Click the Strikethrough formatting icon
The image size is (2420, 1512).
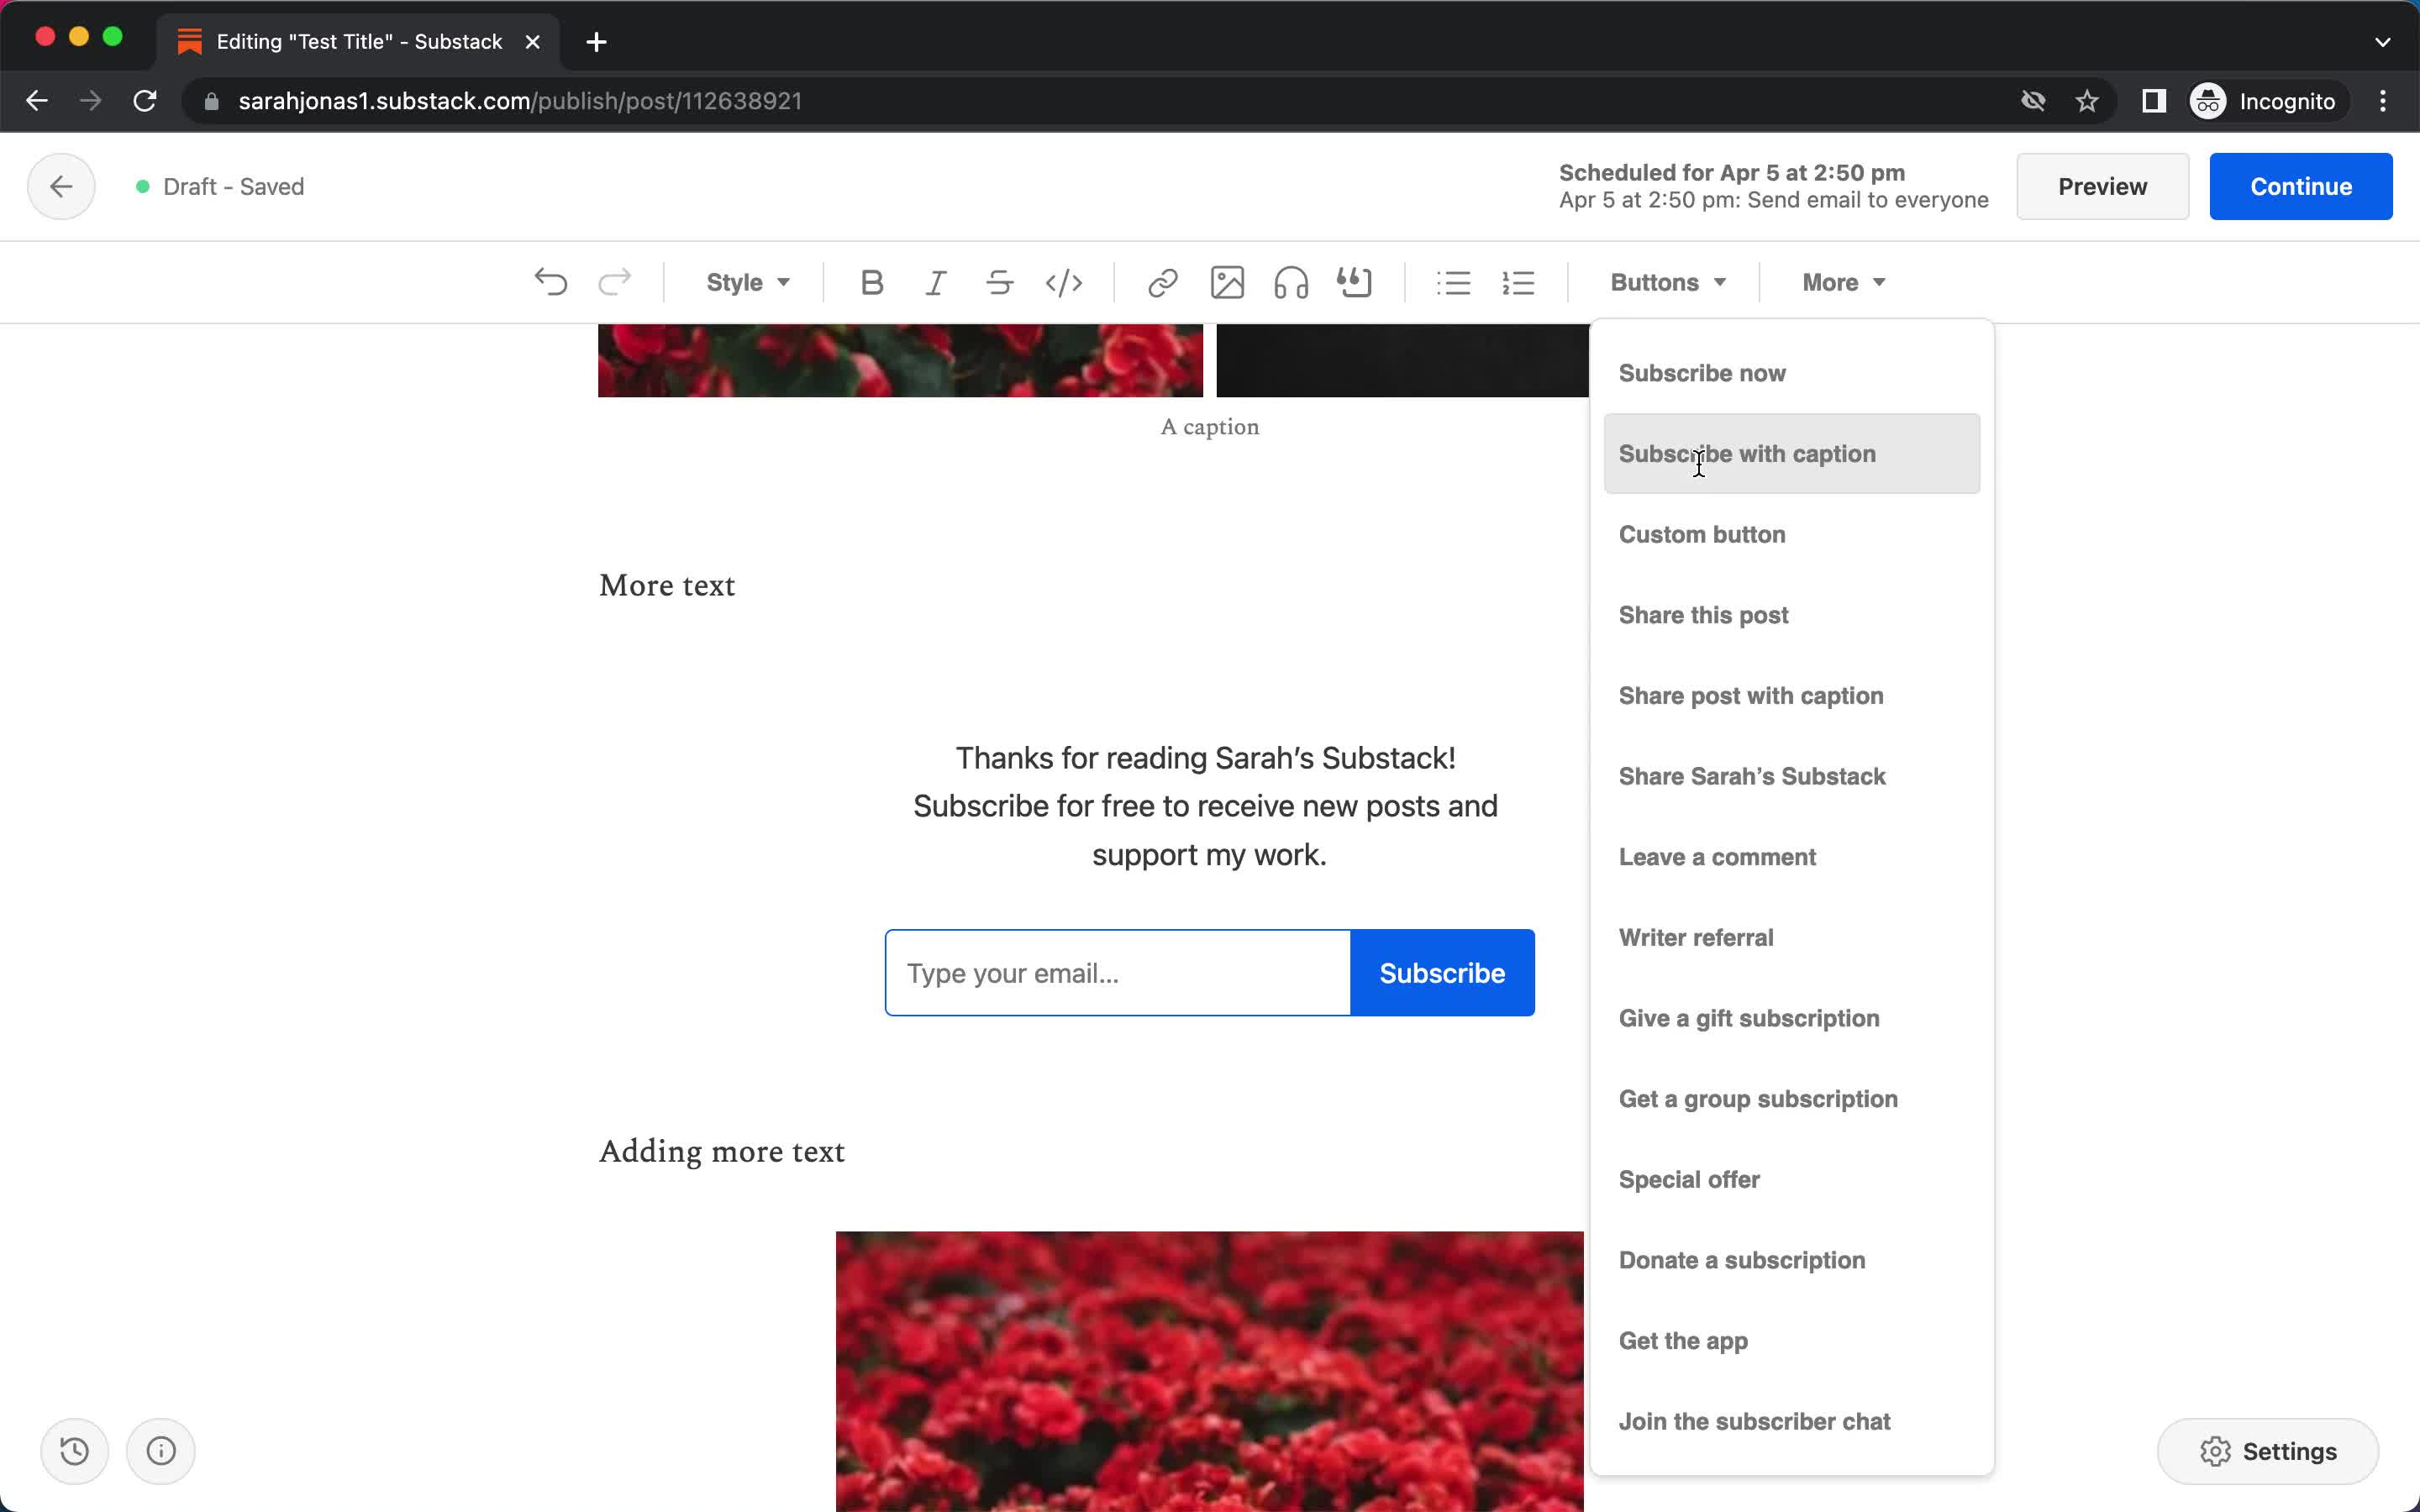1000,282
